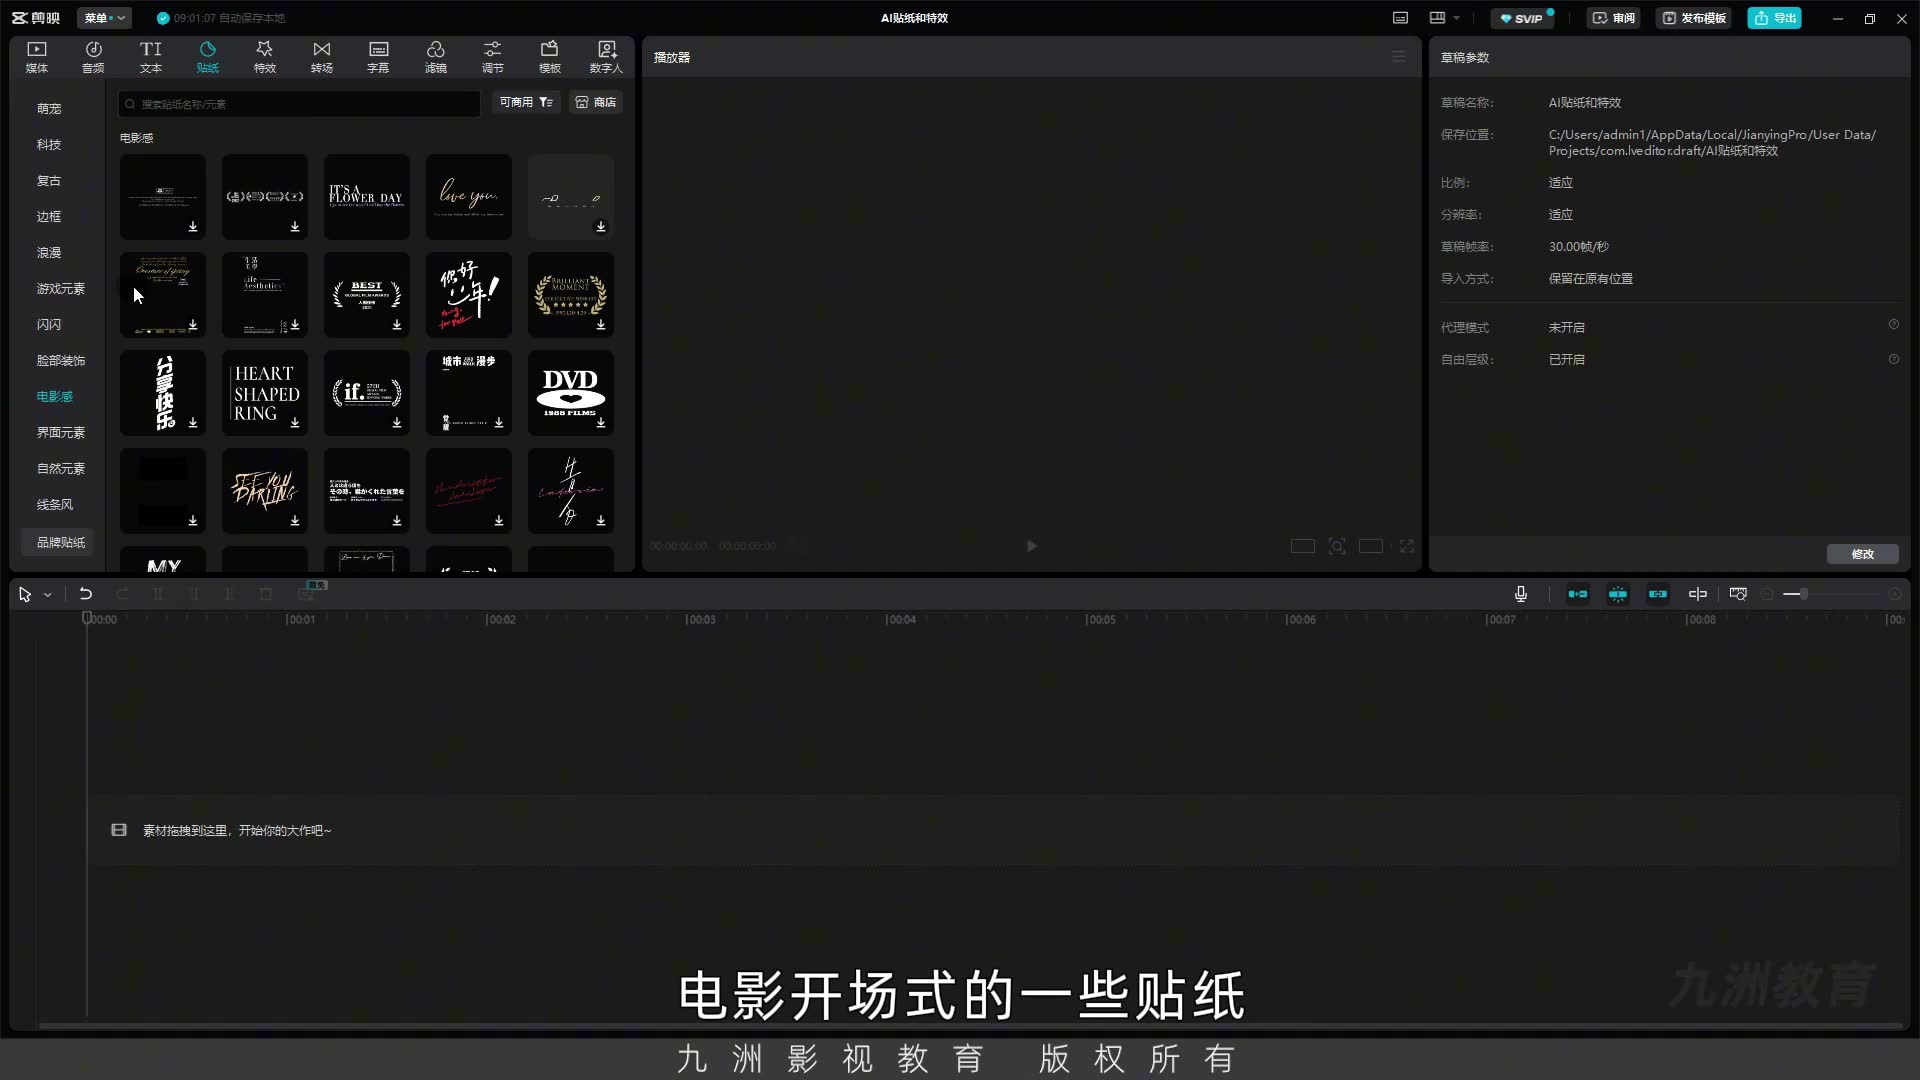Toggle player fullscreen icon

coord(1407,546)
